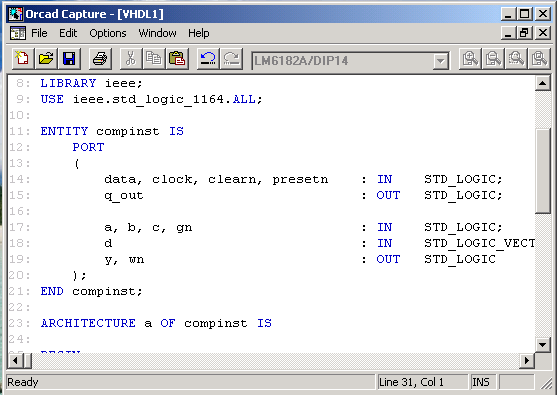Screen dimensions: 559x395
Task: Click the 'Ready' status bar text
Action: 22,382
